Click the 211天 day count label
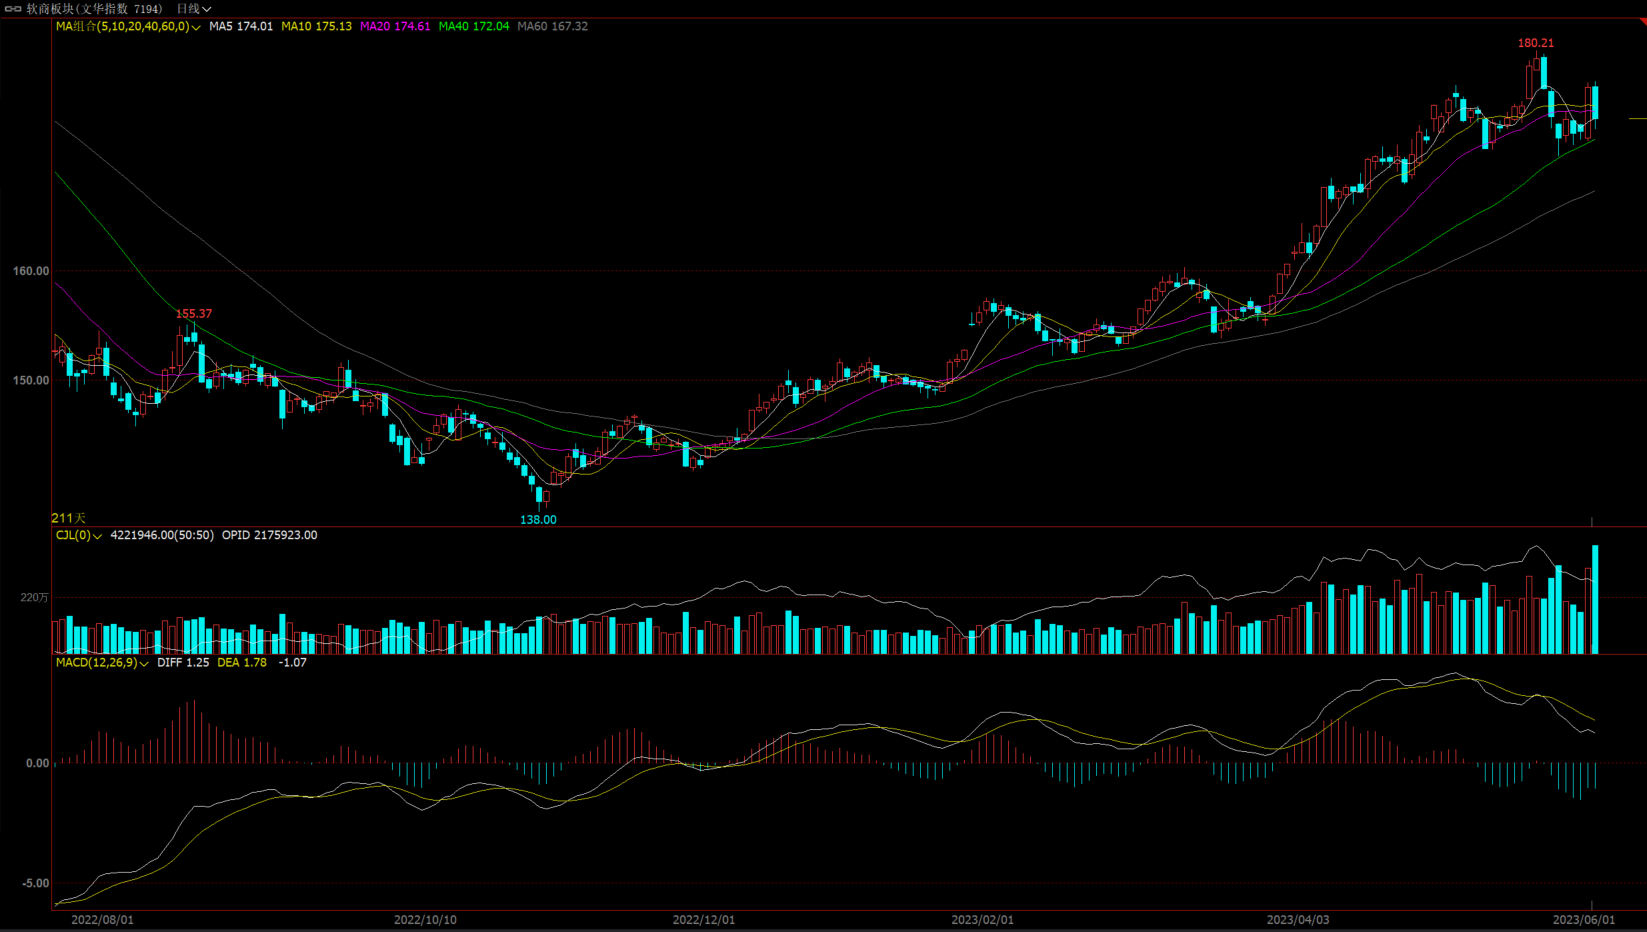The width and height of the screenshot is (1647, 932). coord(69,518)
